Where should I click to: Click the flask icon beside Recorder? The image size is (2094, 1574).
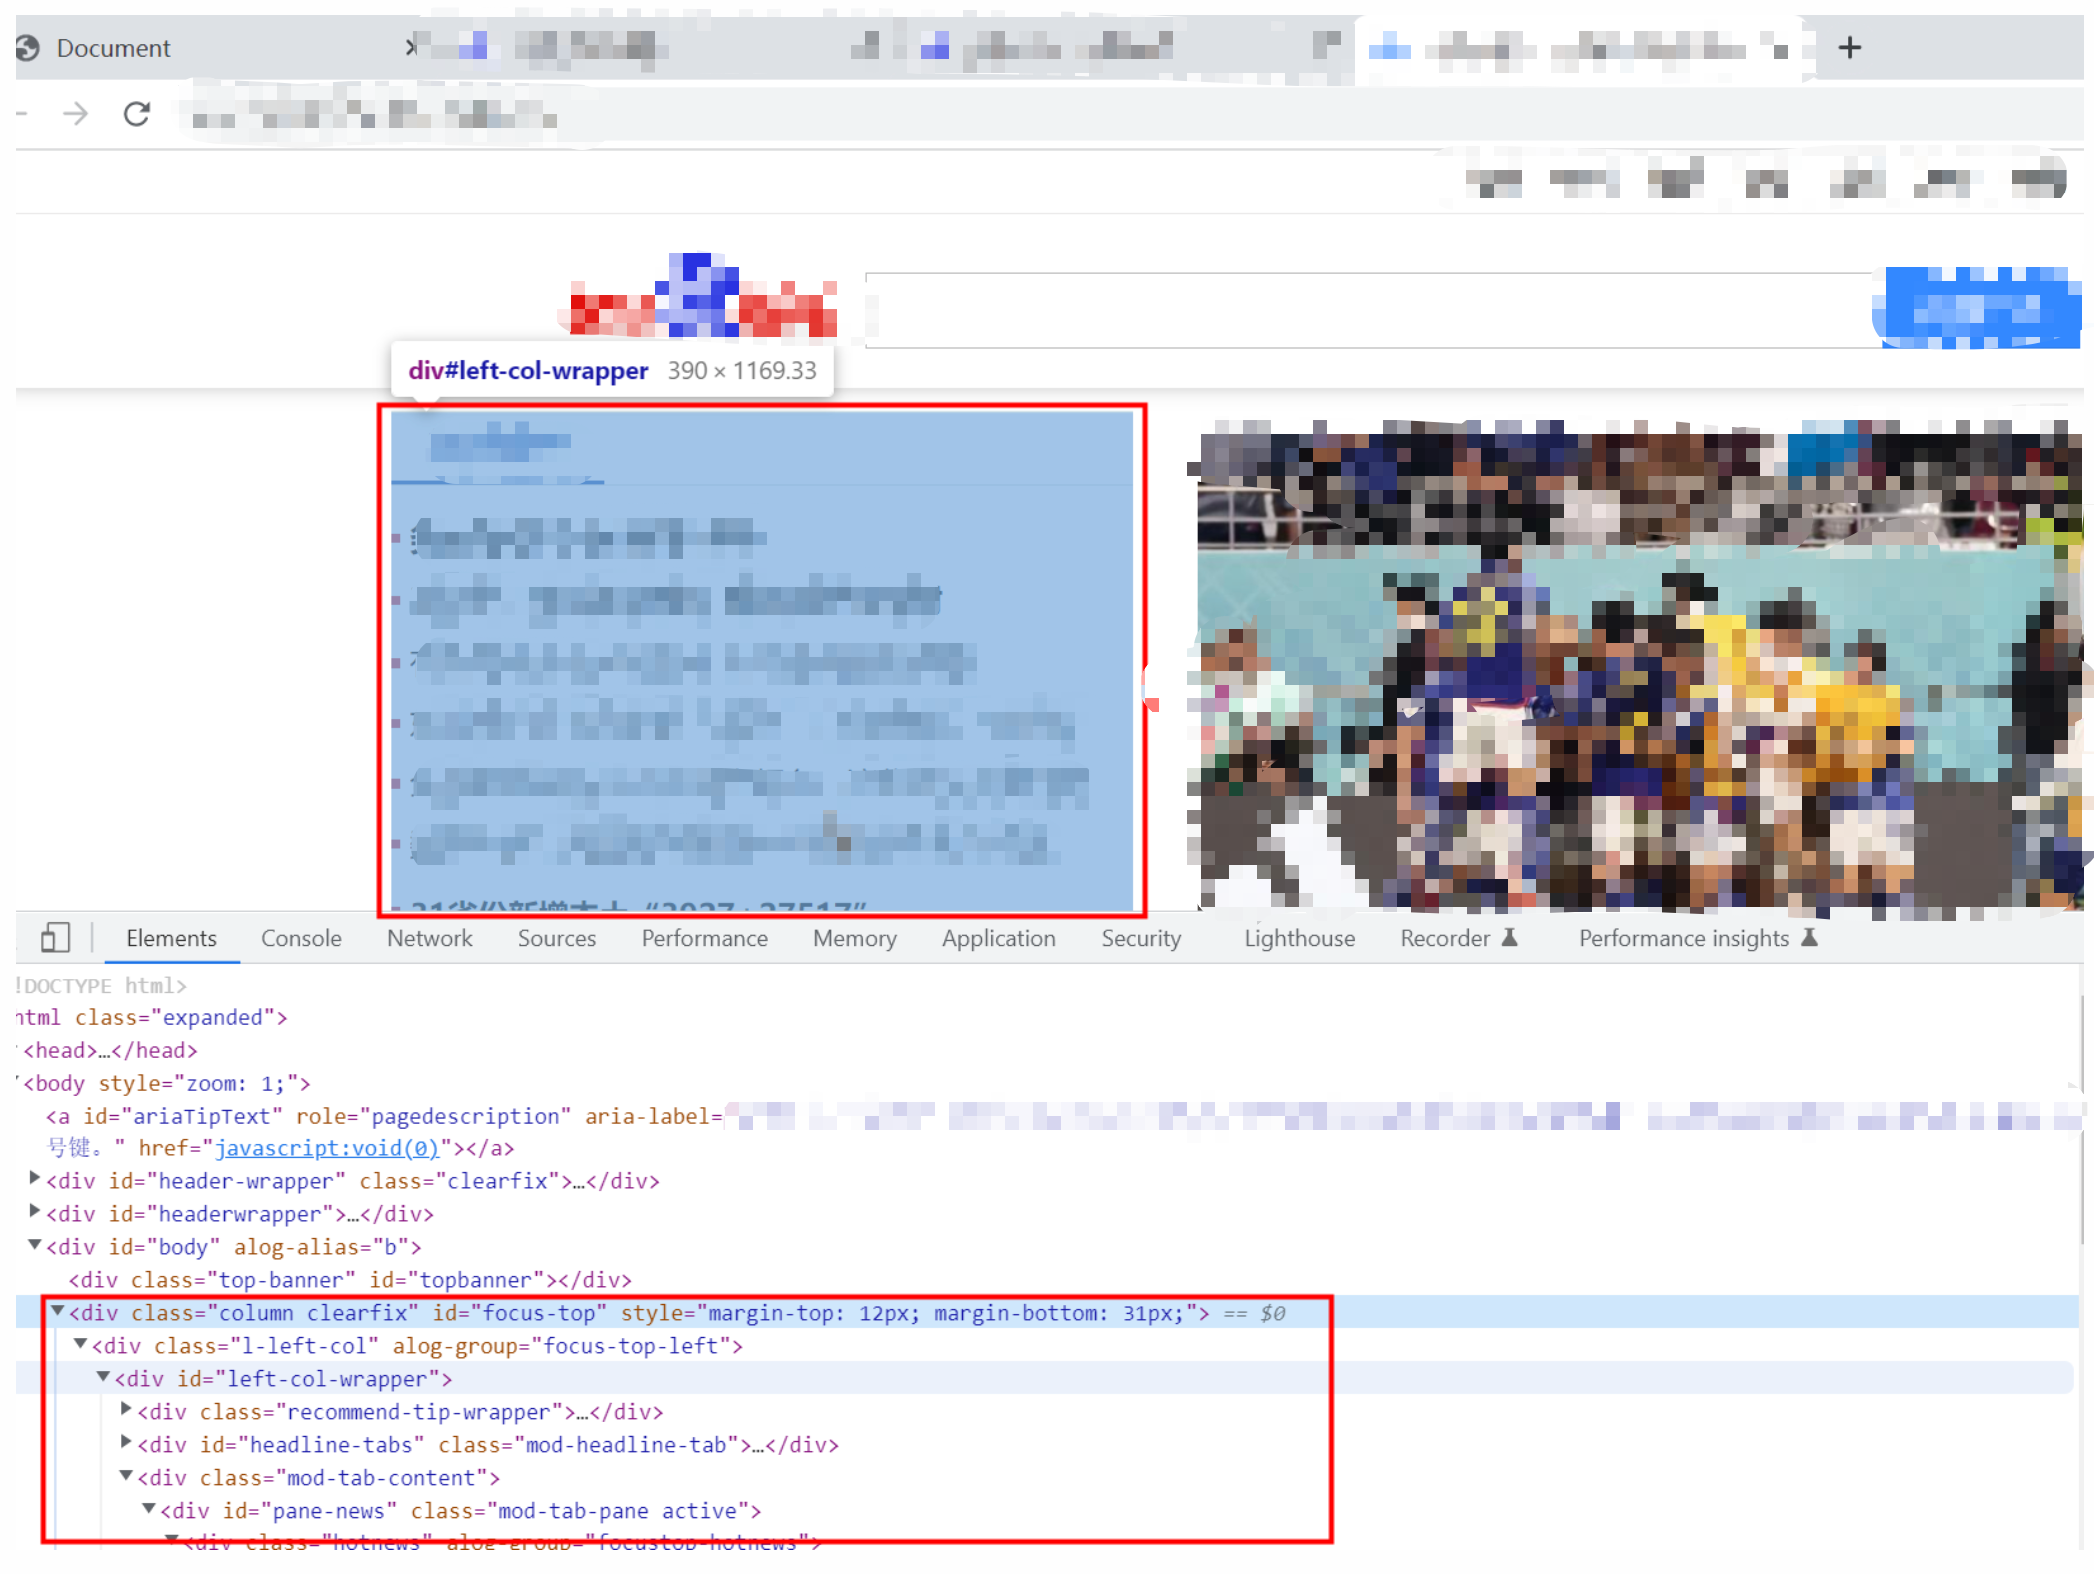click(1513, 937)
